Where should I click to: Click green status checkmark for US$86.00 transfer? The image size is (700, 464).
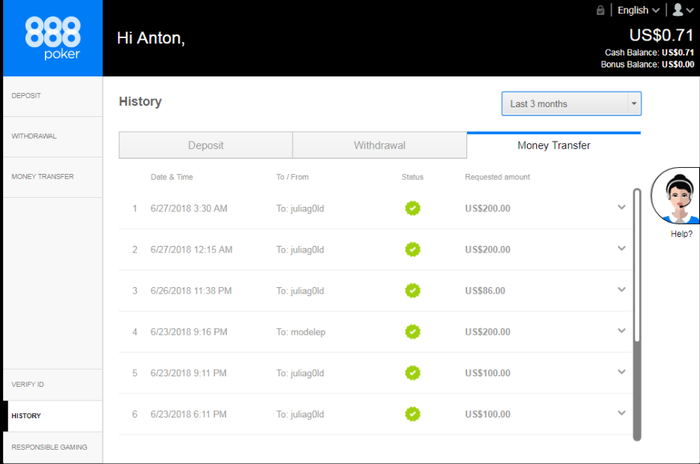tap(412, 290)
